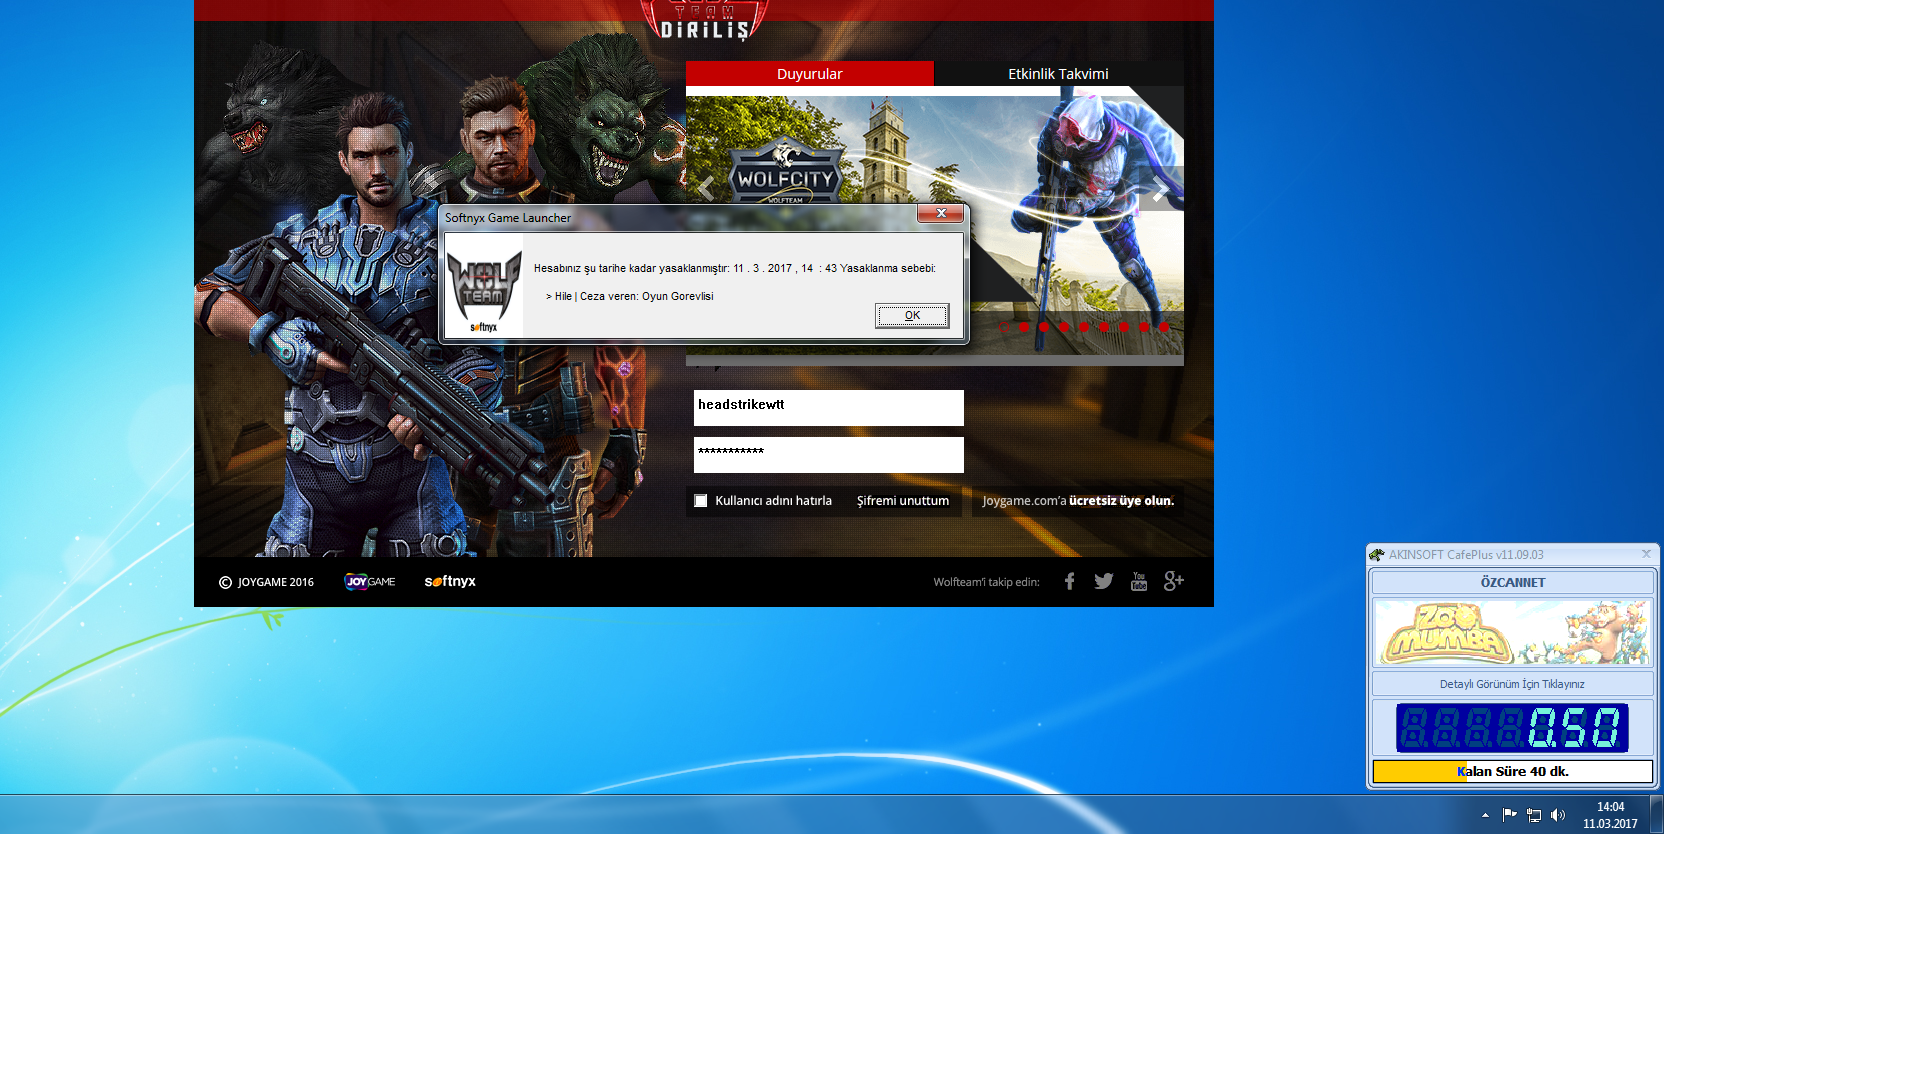Image resolution: width=1920 pixels, height=1080 pixels.
Task: Open volume speaker tray icon
Action: point(1558,815)
